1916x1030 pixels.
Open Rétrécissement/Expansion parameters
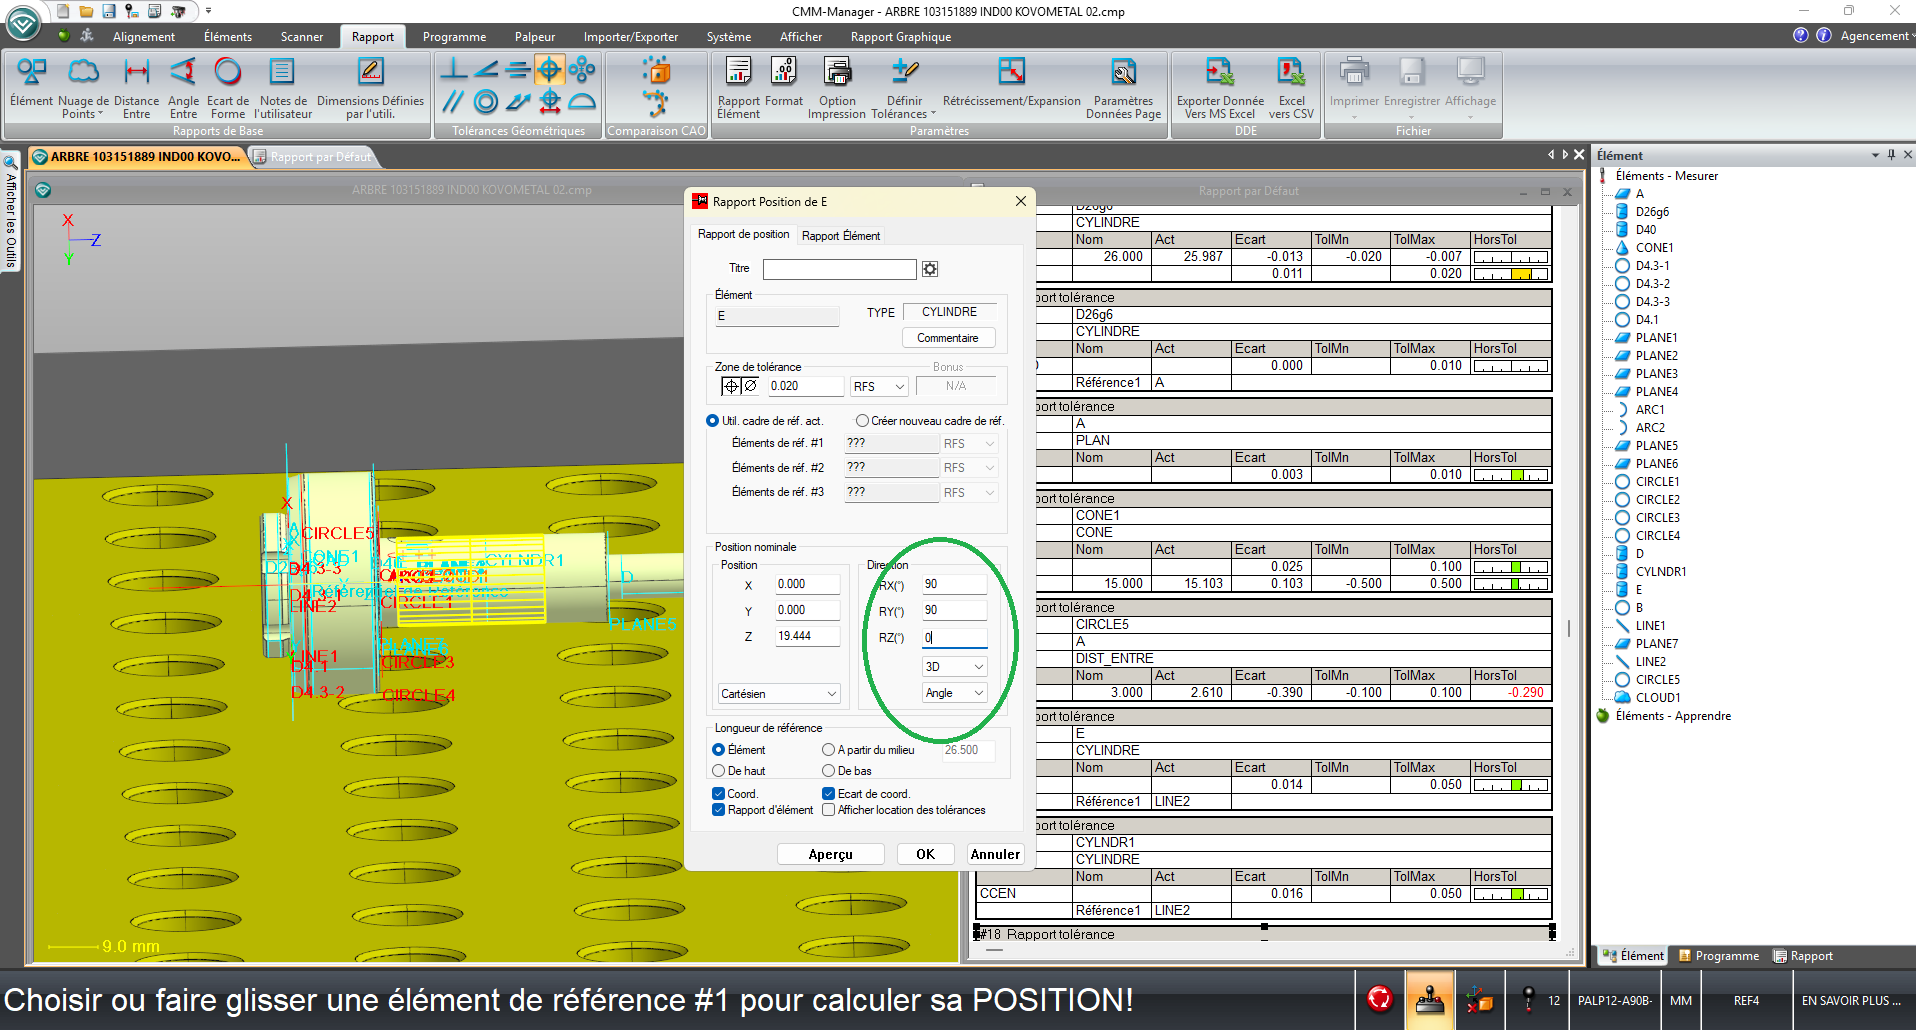point(1012,82)
